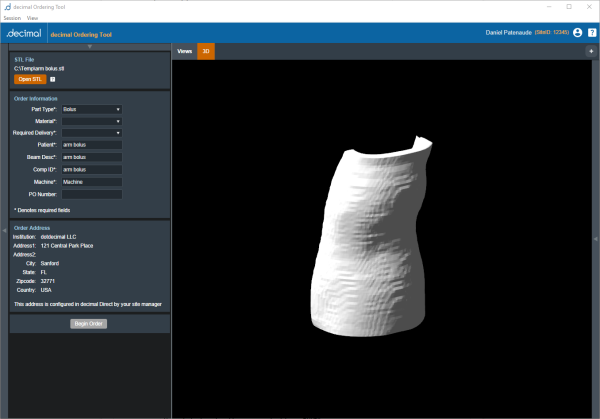The width and height of the screenshot is (600, 419).
Task: Click the Open STL button
Action: pyautogui.click(x=30, y=79)
